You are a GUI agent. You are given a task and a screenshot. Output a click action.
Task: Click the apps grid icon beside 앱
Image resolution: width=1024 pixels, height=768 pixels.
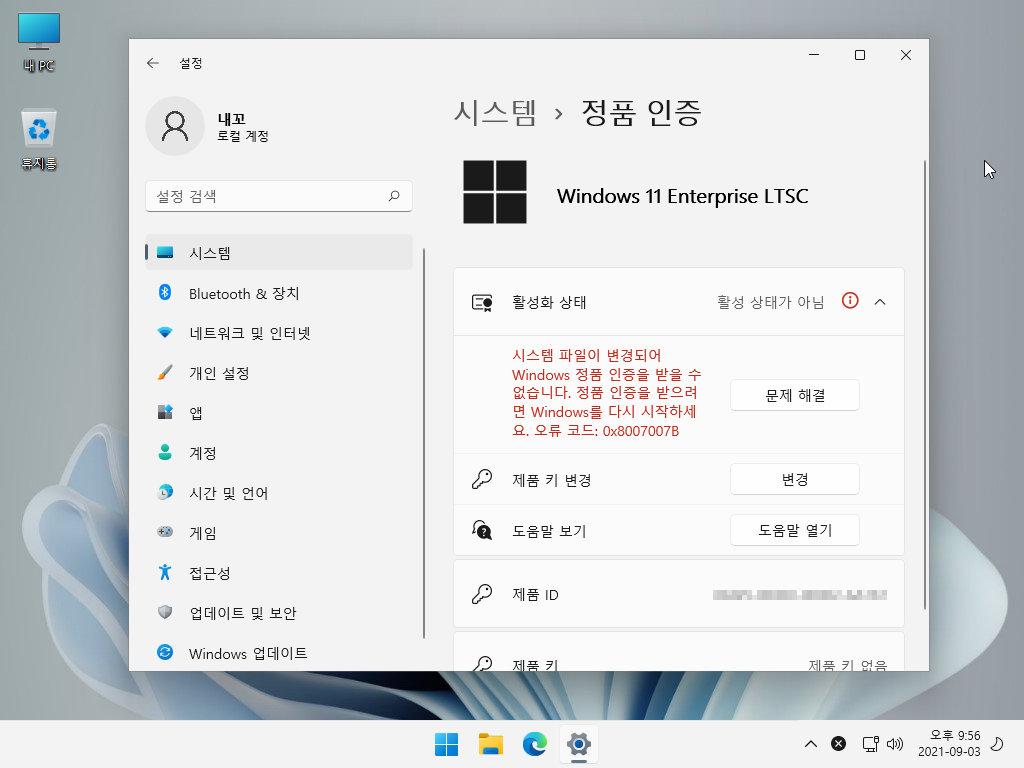pyautogui.click(x=165, y=413)
